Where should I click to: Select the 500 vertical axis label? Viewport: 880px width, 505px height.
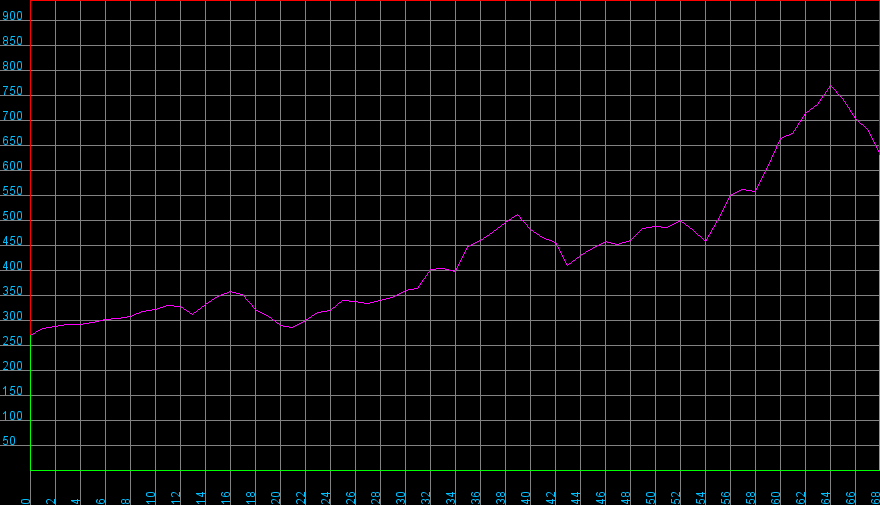12,216
